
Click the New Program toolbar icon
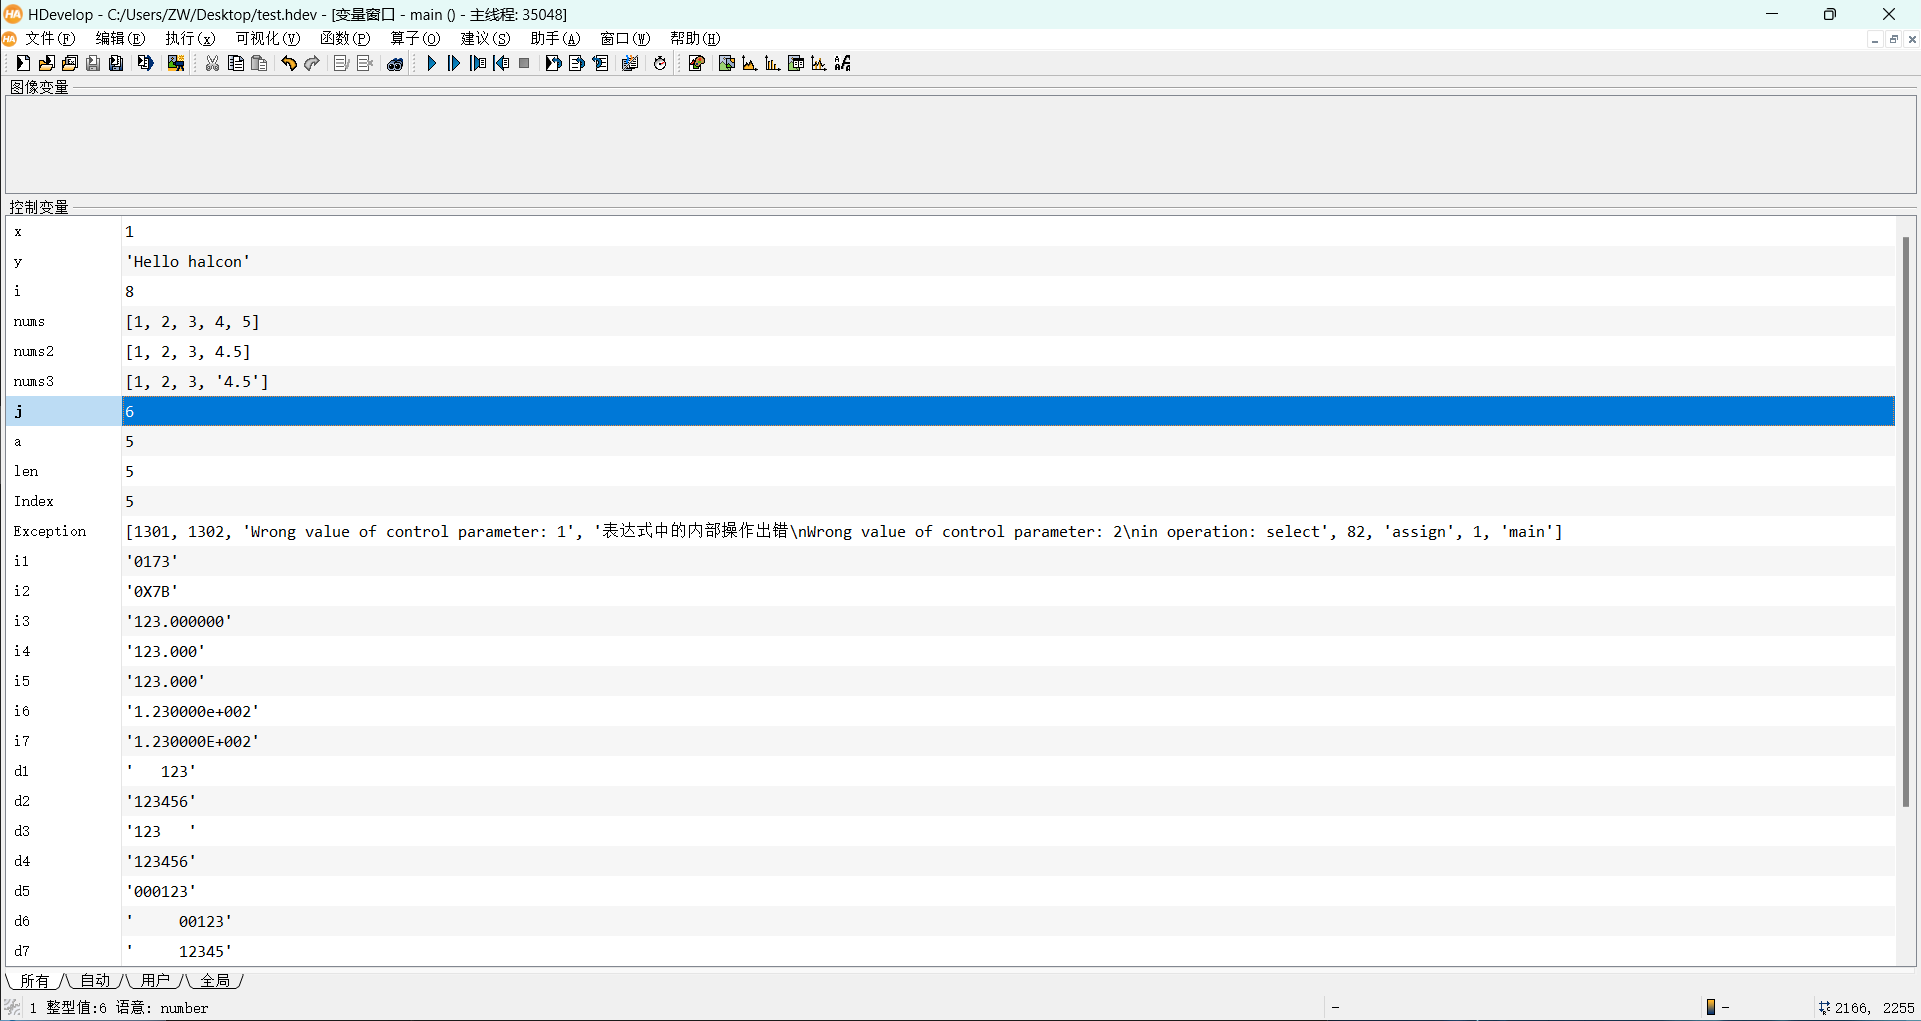pyautogui.click(x=22, y=63)
